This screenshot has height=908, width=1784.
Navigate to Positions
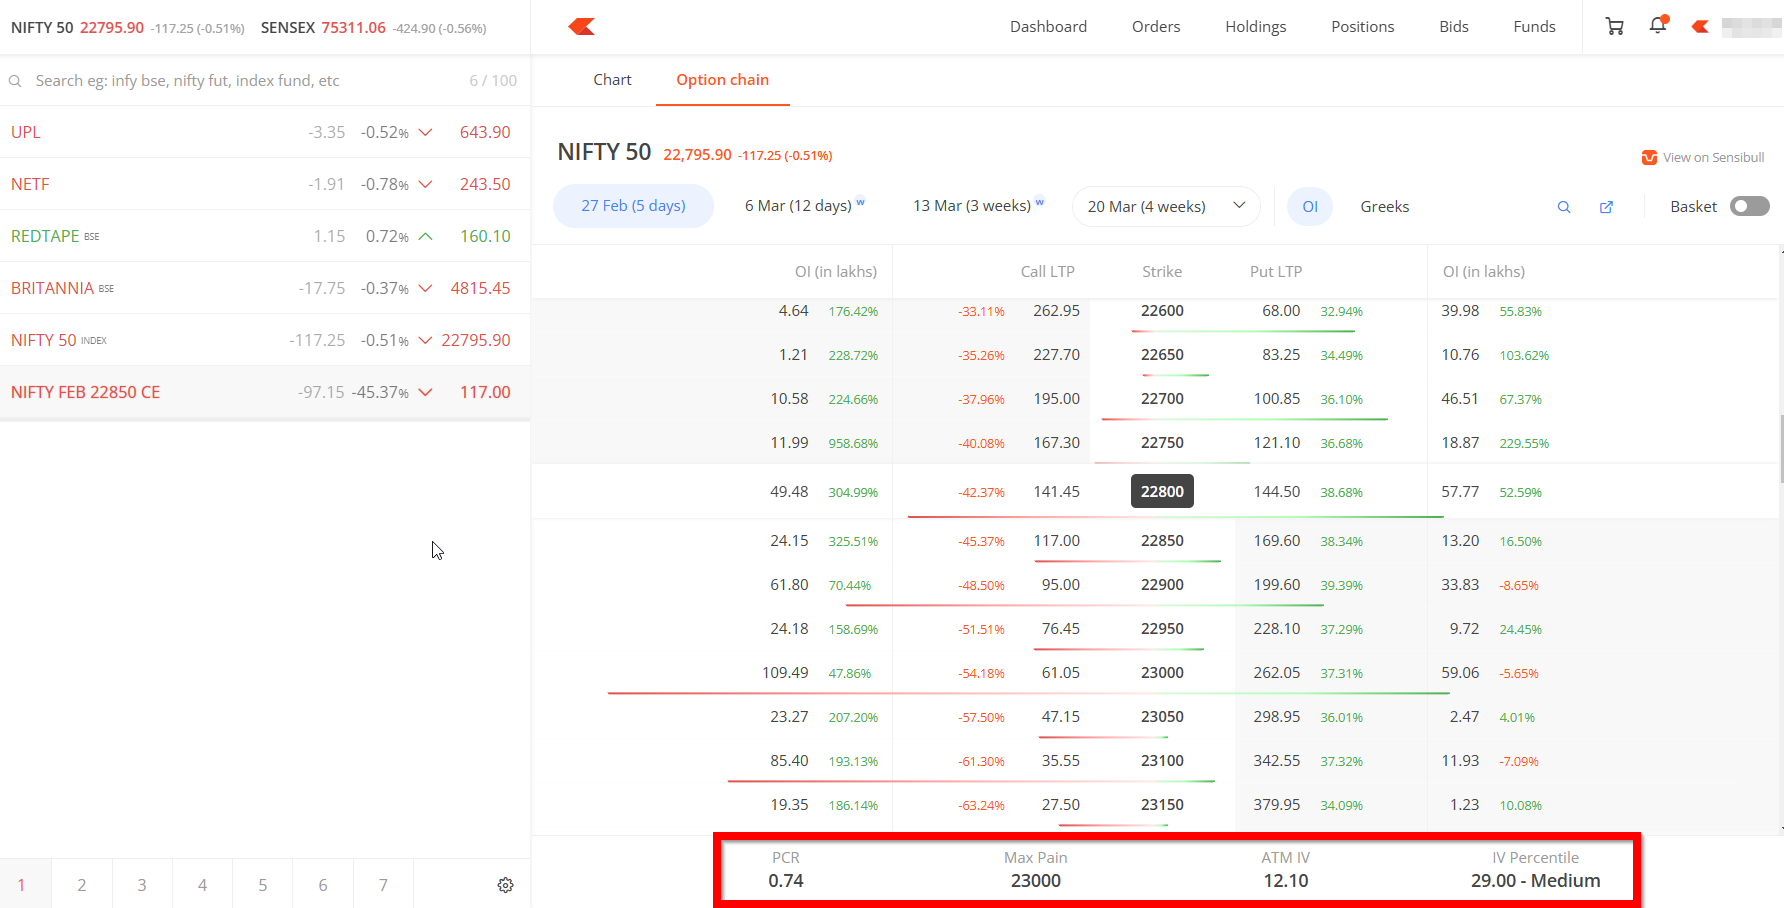coord(1362,27)
